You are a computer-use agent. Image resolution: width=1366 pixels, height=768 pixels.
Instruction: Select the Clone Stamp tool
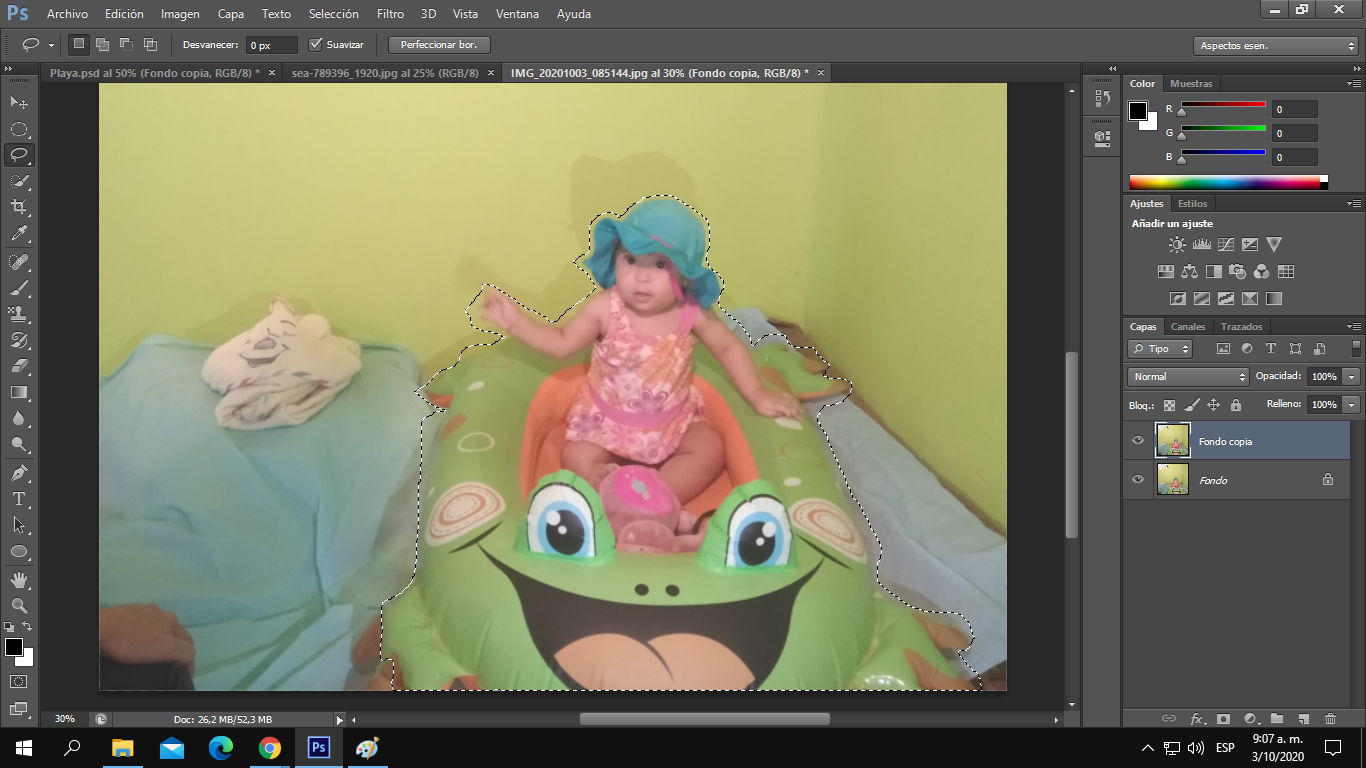pos(19,314)
